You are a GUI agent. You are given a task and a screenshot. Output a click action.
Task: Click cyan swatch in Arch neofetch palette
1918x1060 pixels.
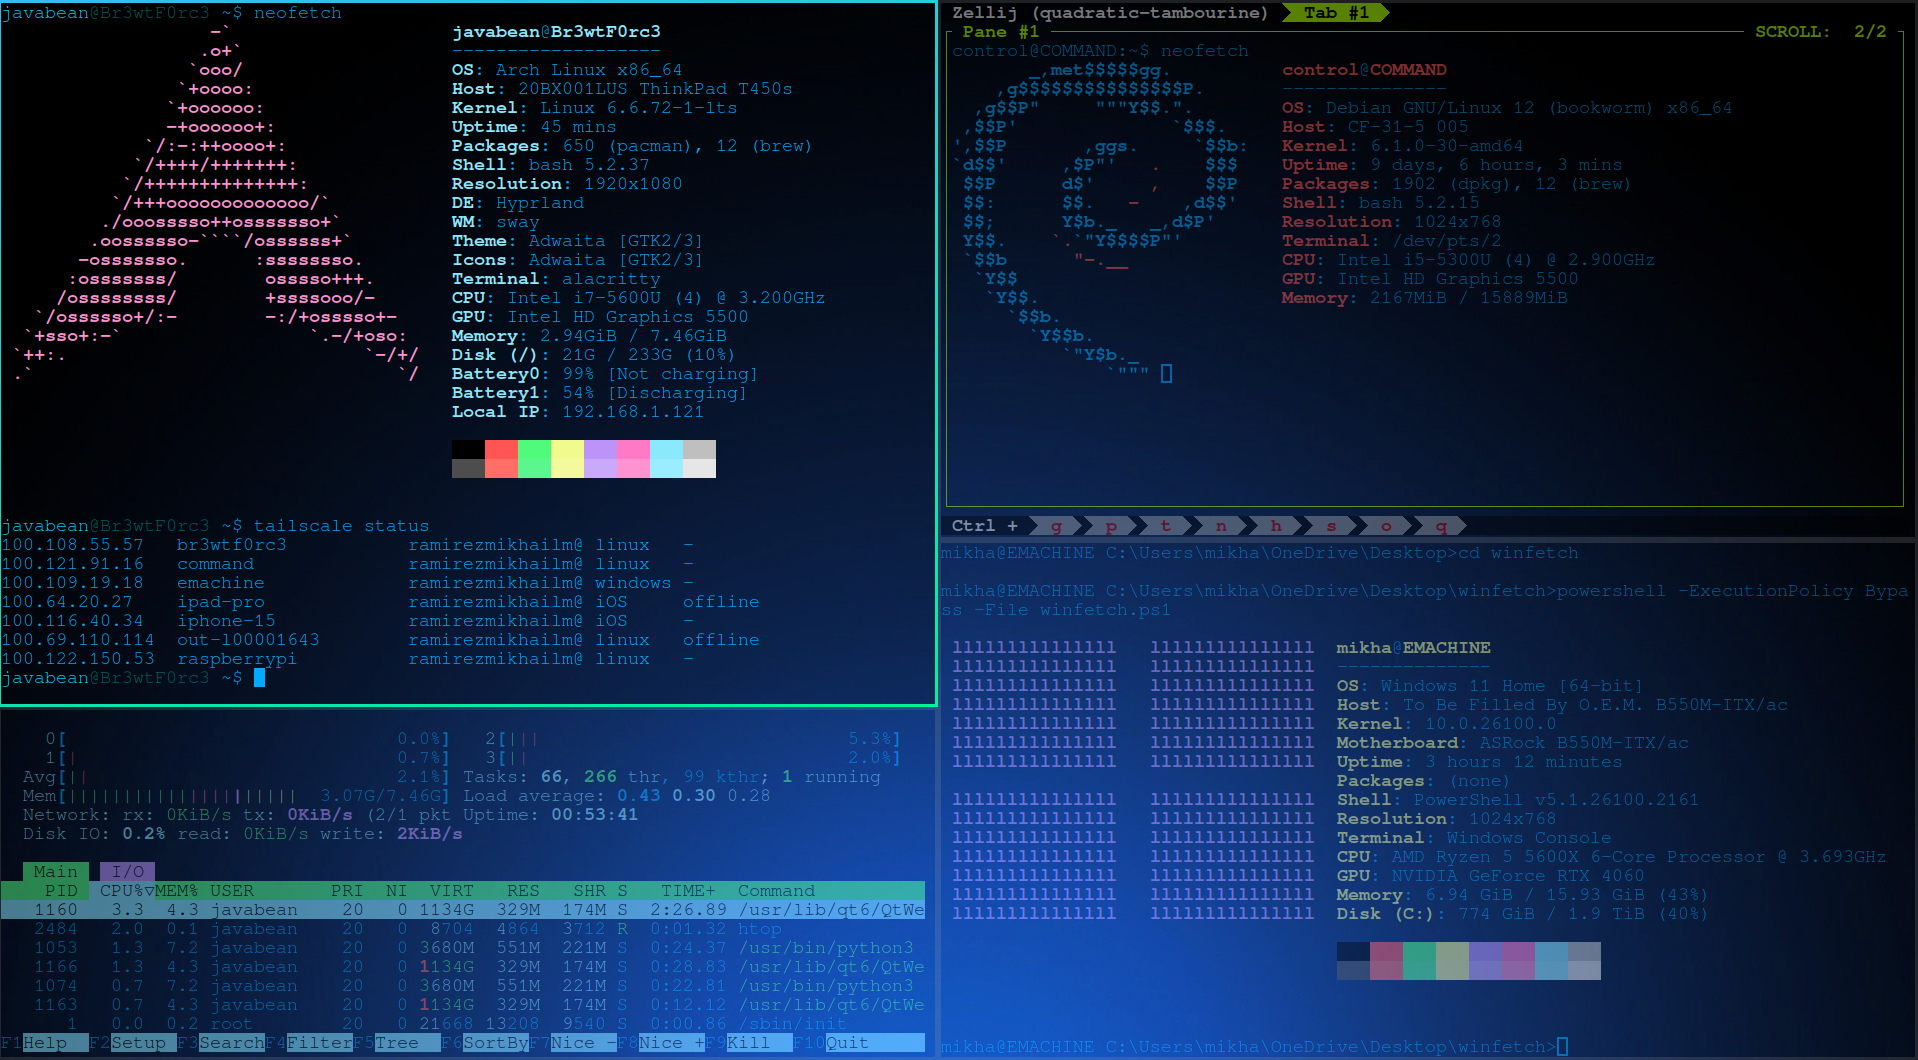pos(666,458)
